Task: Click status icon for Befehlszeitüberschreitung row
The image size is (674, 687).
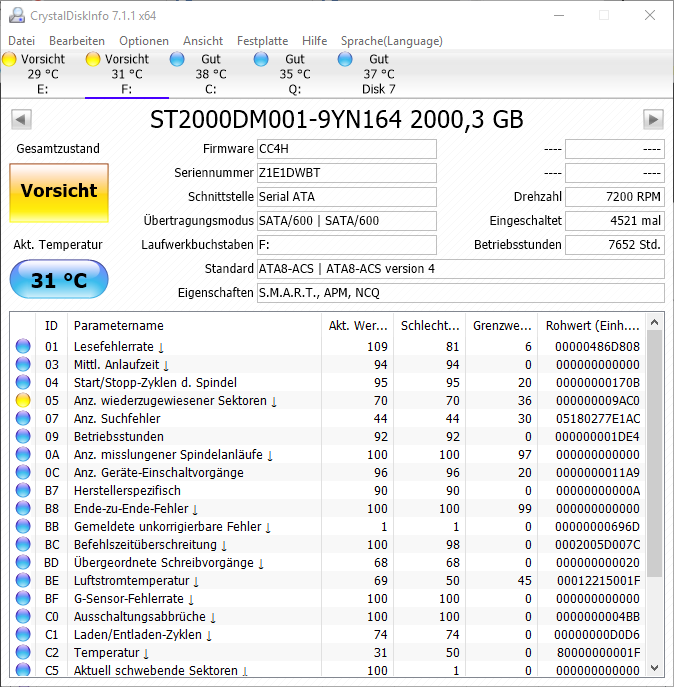Action: pos(23,544)
